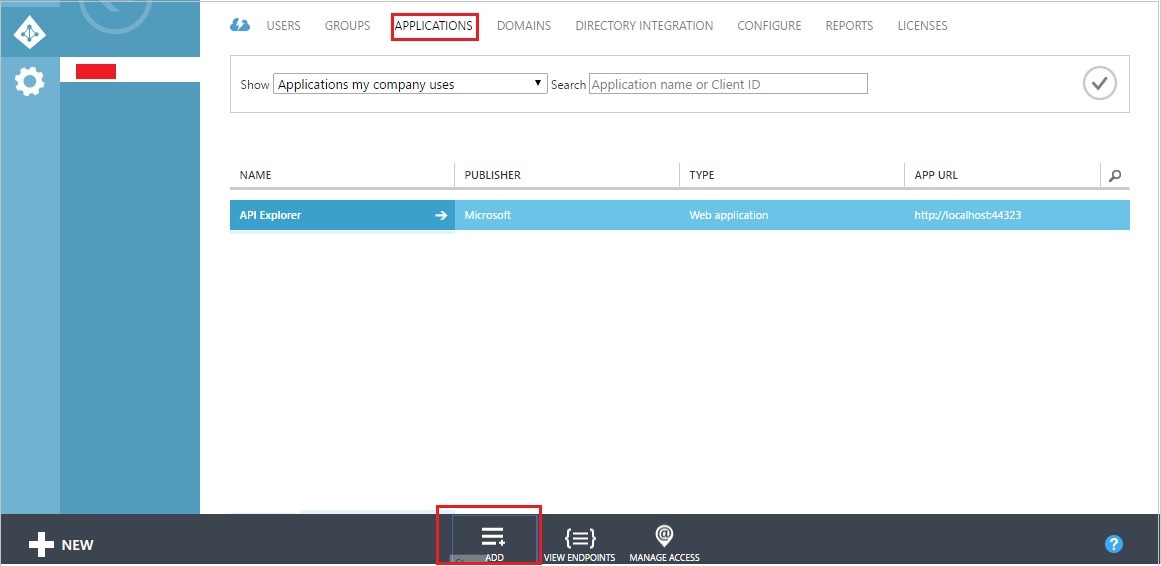Screen dimensions: 1161x566
Task: Open the help question mark icon
Action: coord(1114,545)
